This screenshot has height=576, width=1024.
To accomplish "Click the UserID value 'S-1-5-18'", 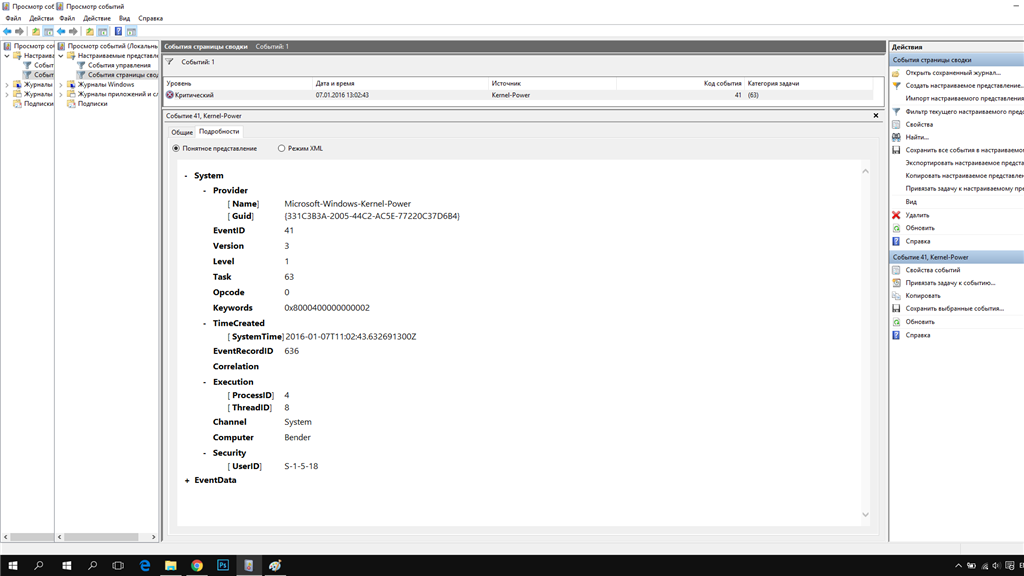I will (301, 466).
